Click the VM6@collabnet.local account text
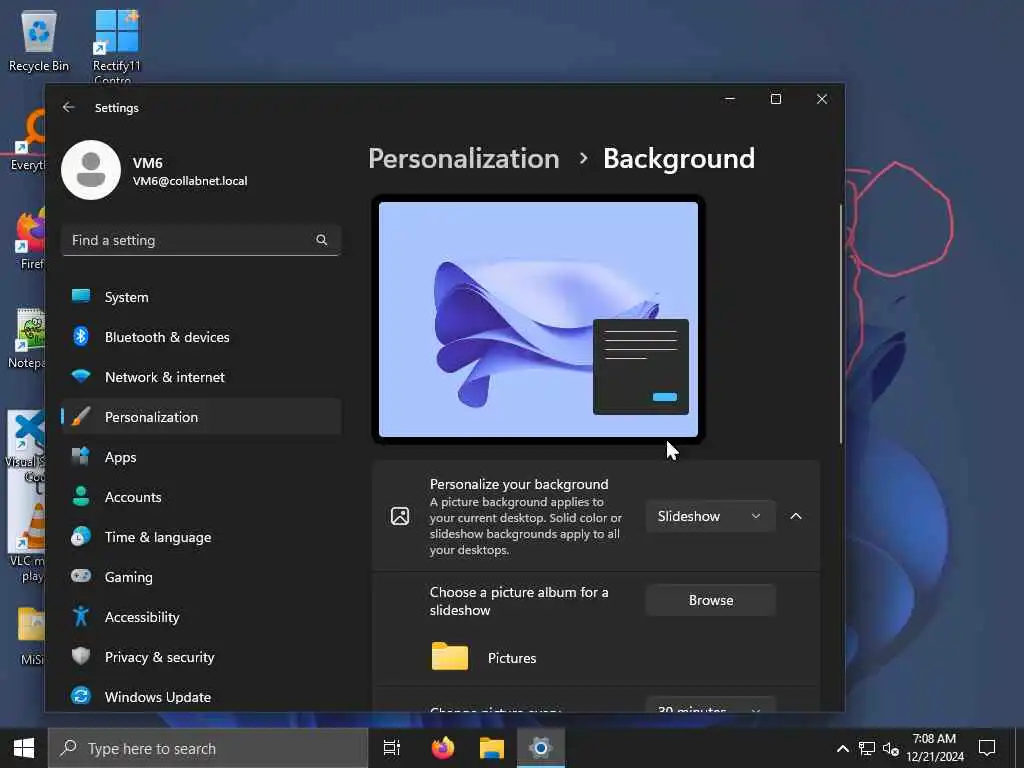 coord(189,181)
